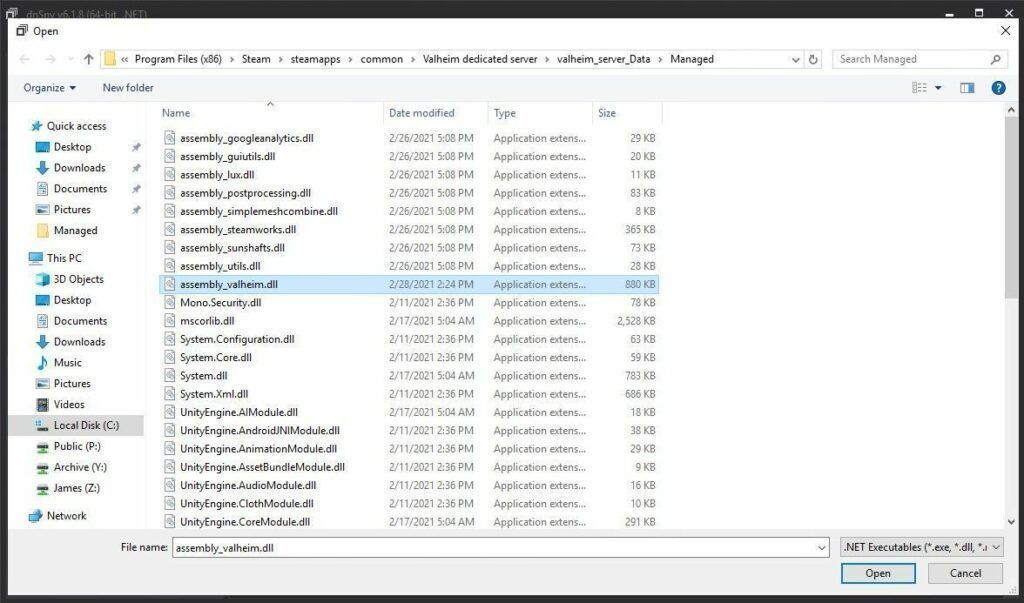Screen dimensions: 1024x603
Task: Select Quick access in the sidebar
Action: (76, 126)
